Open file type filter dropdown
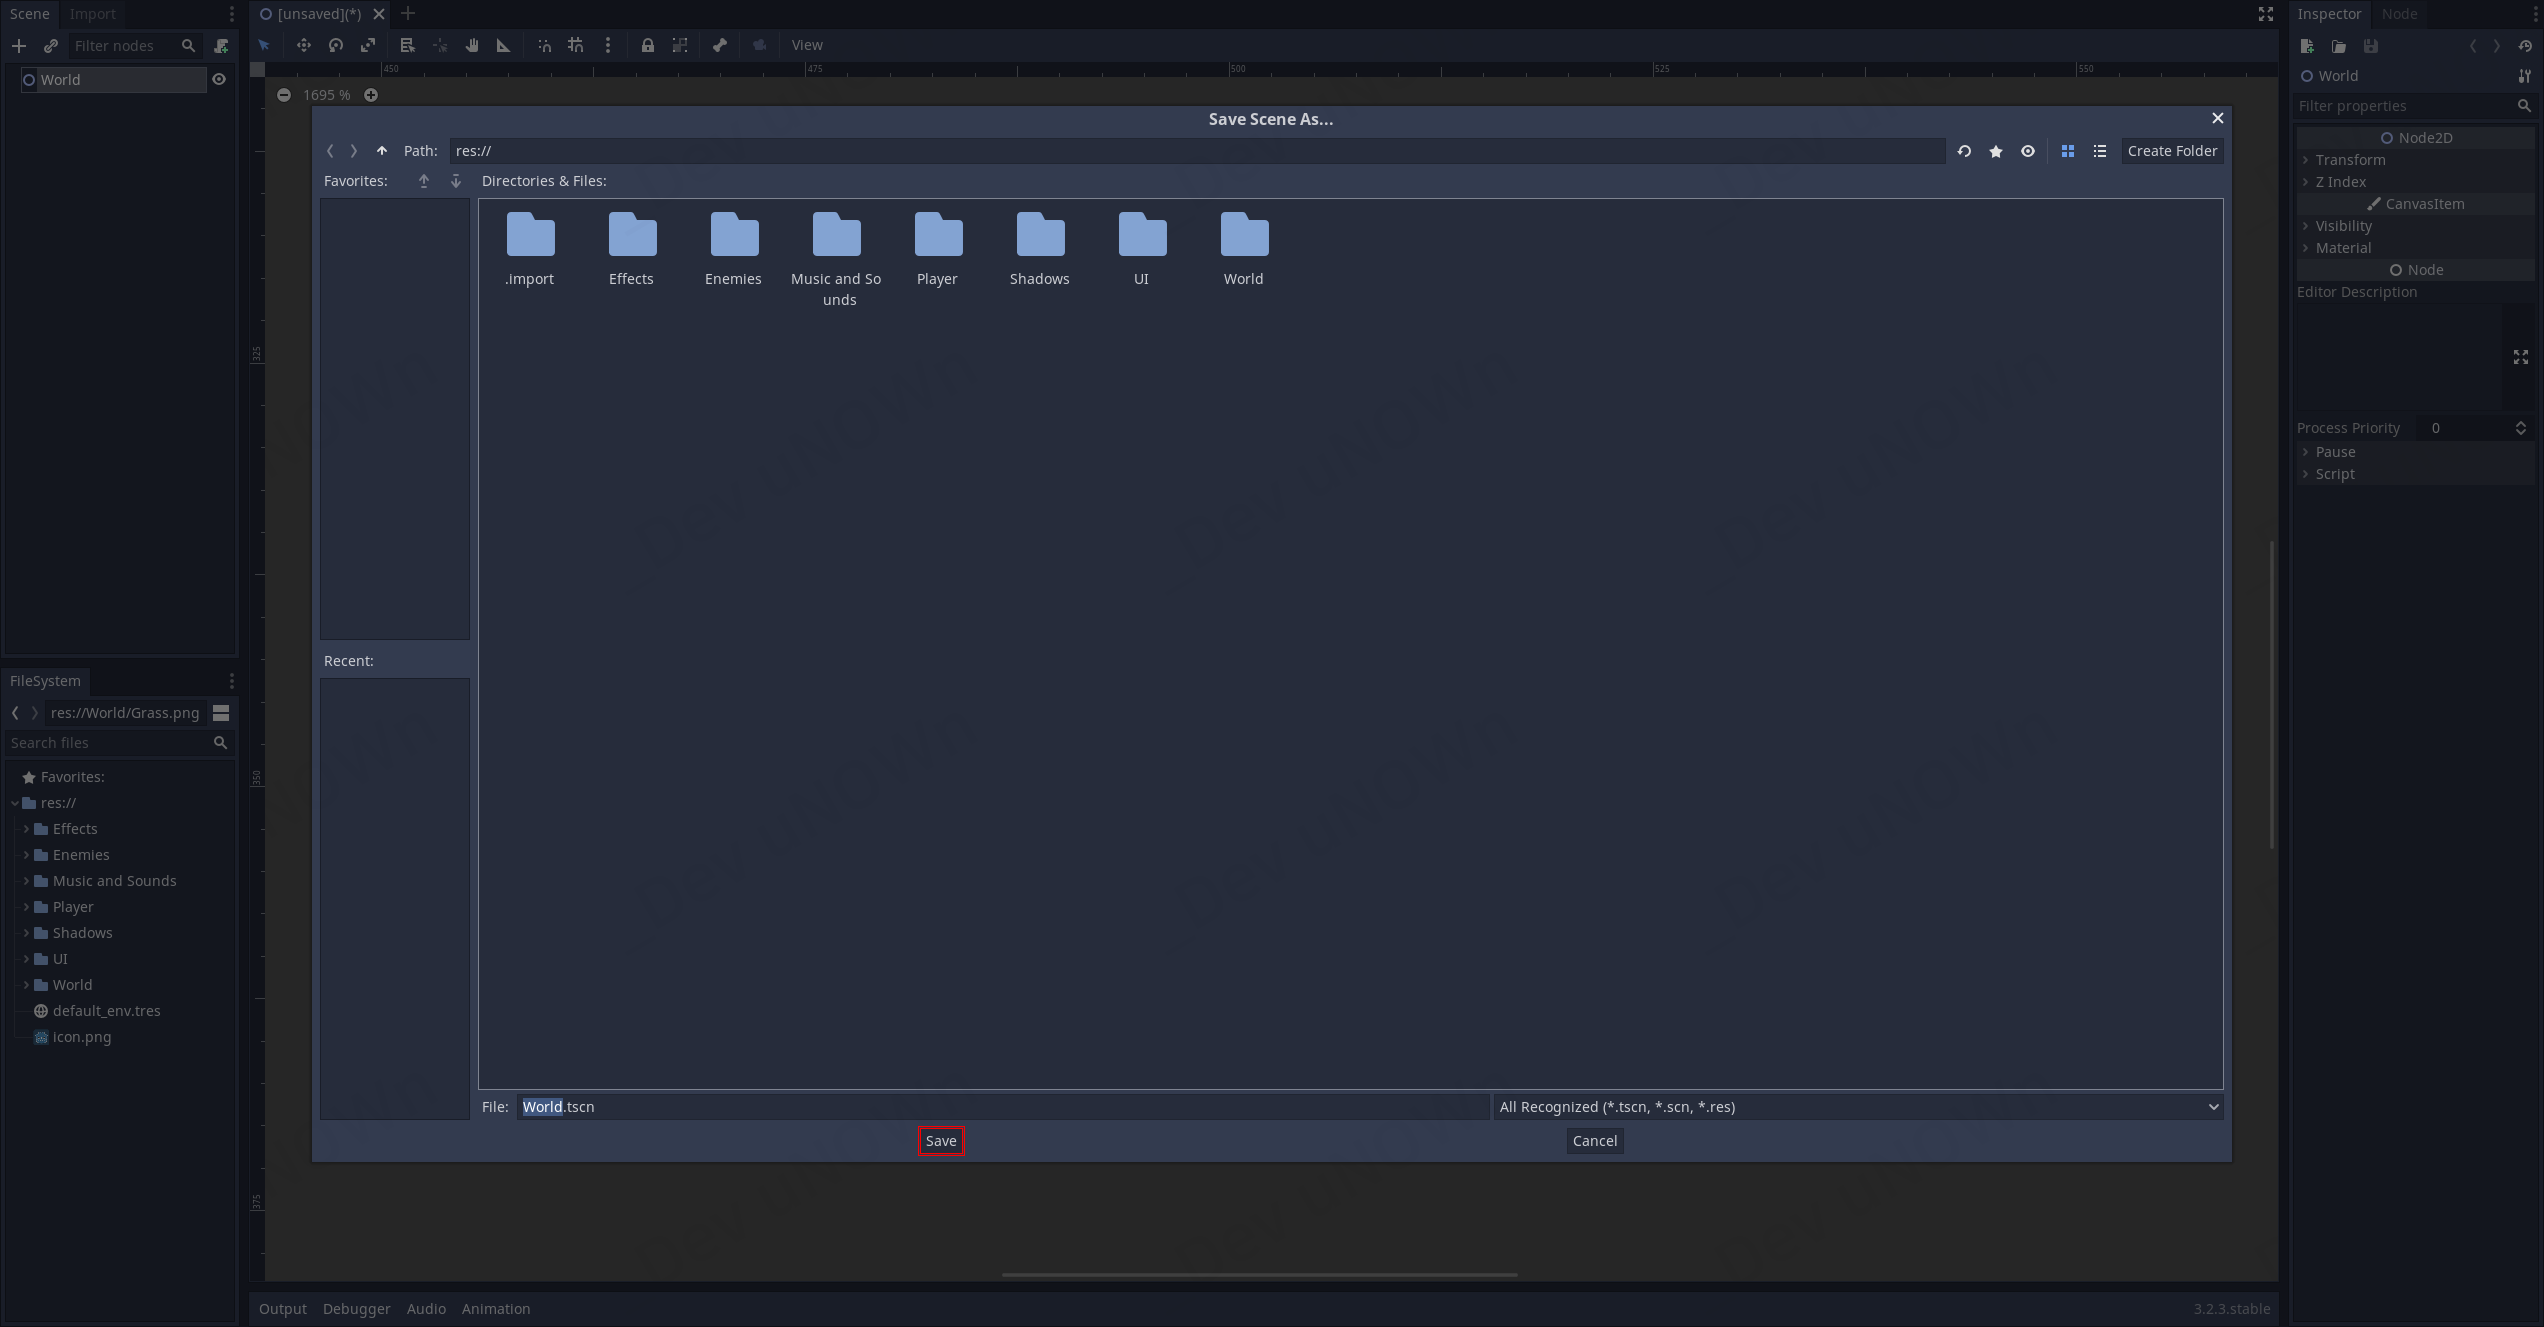The height and width of the screenshot is (1327, 2544). click(1858, 1107)
